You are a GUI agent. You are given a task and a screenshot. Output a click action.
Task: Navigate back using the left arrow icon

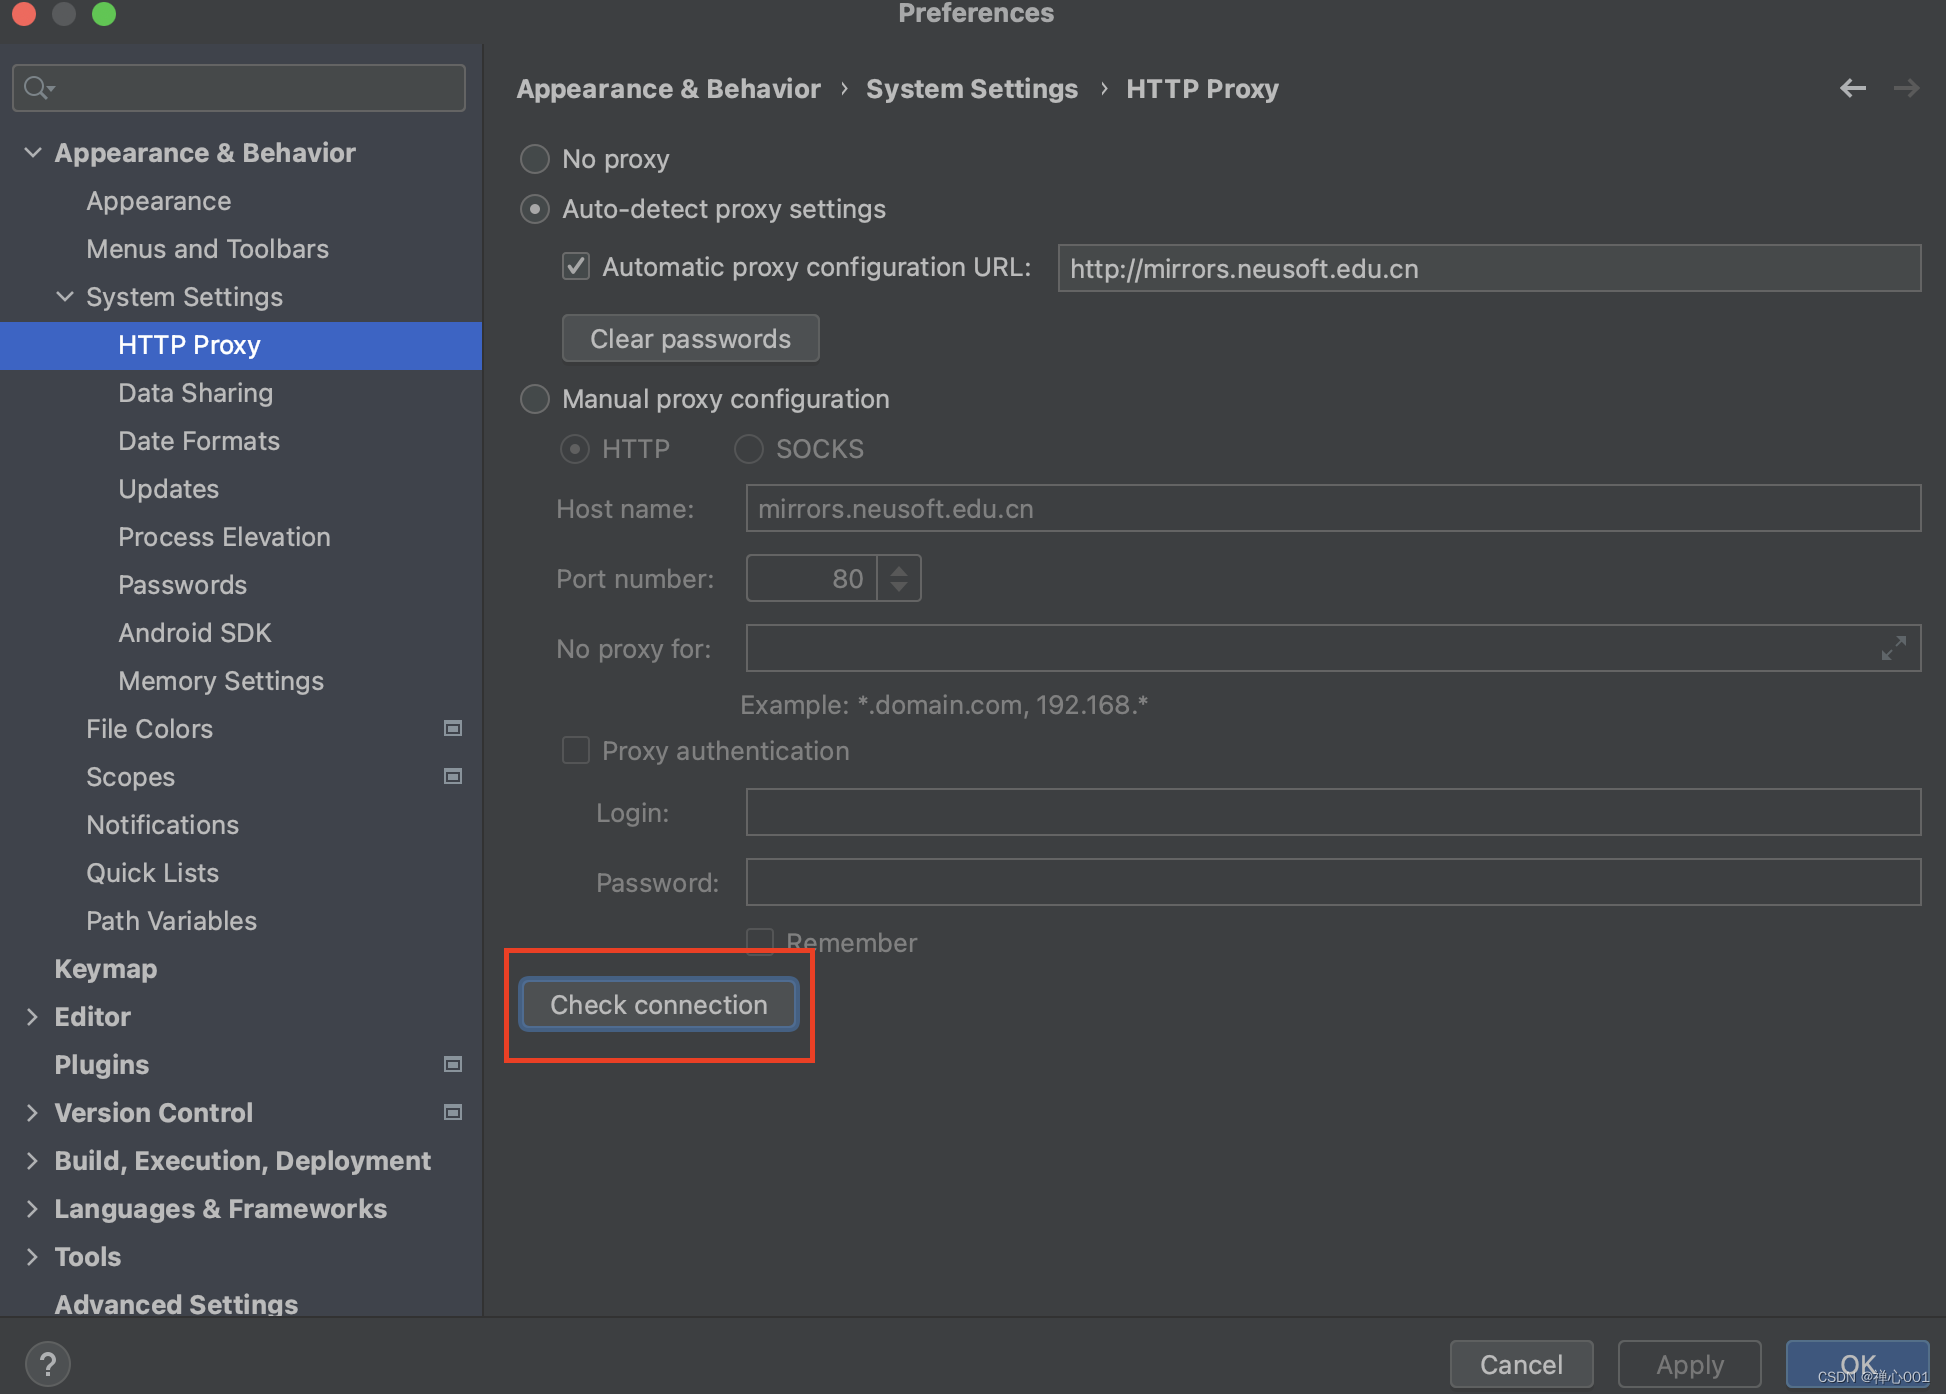point(1852,88)
